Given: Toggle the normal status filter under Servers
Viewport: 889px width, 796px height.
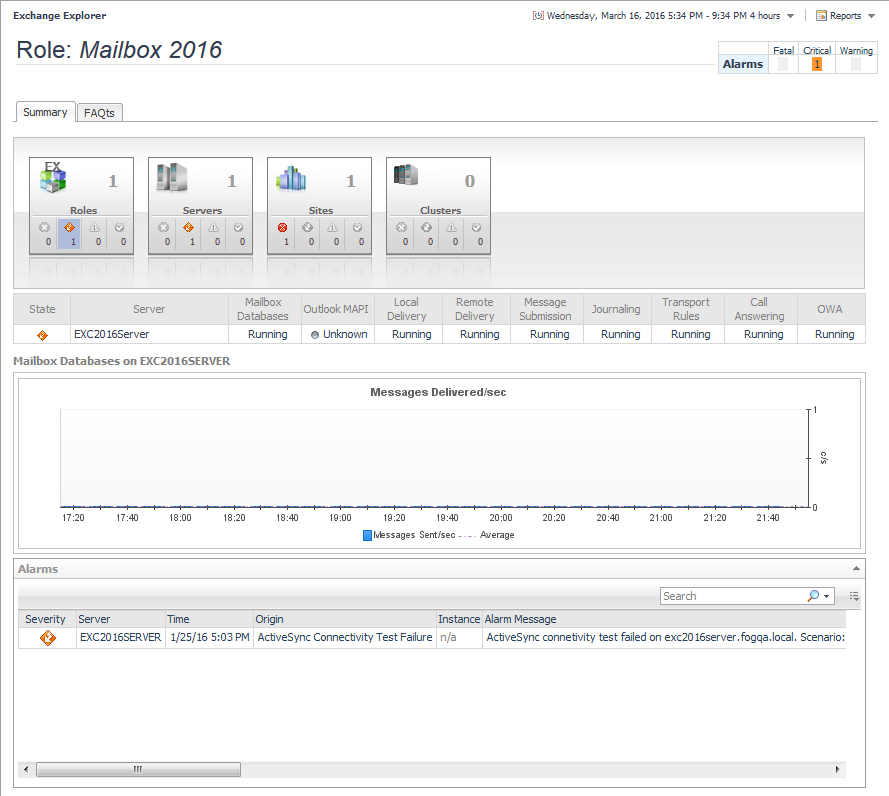Looking at the screenshot, I should (238, 234).
